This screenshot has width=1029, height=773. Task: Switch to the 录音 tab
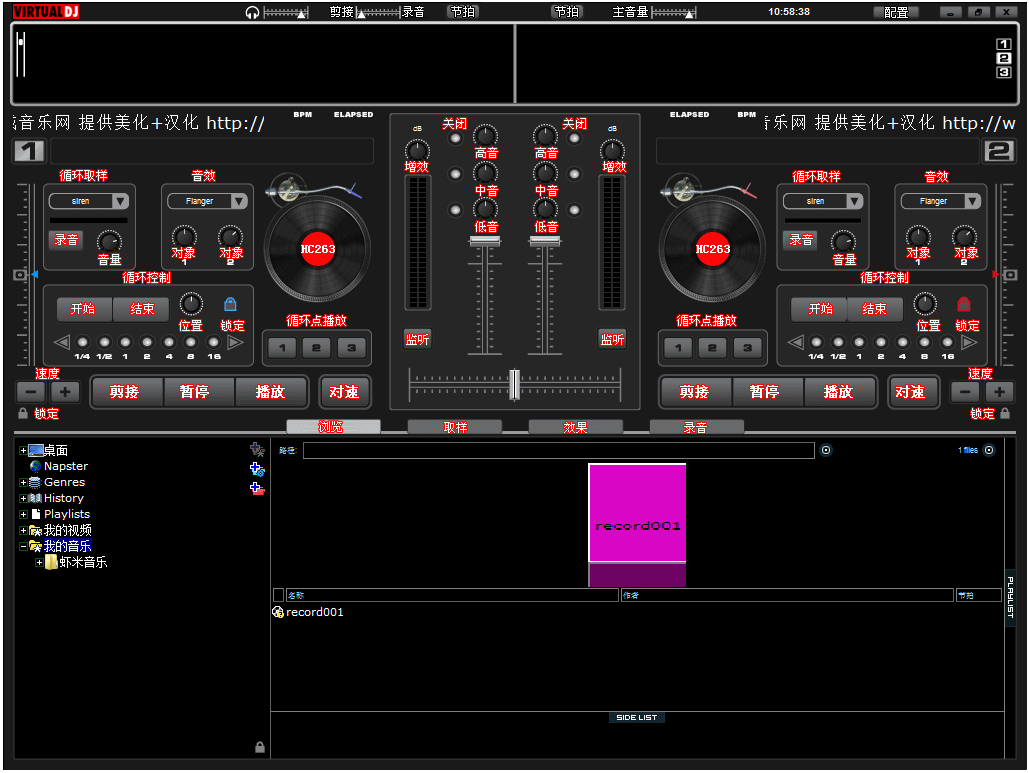[x=696, y=427]
